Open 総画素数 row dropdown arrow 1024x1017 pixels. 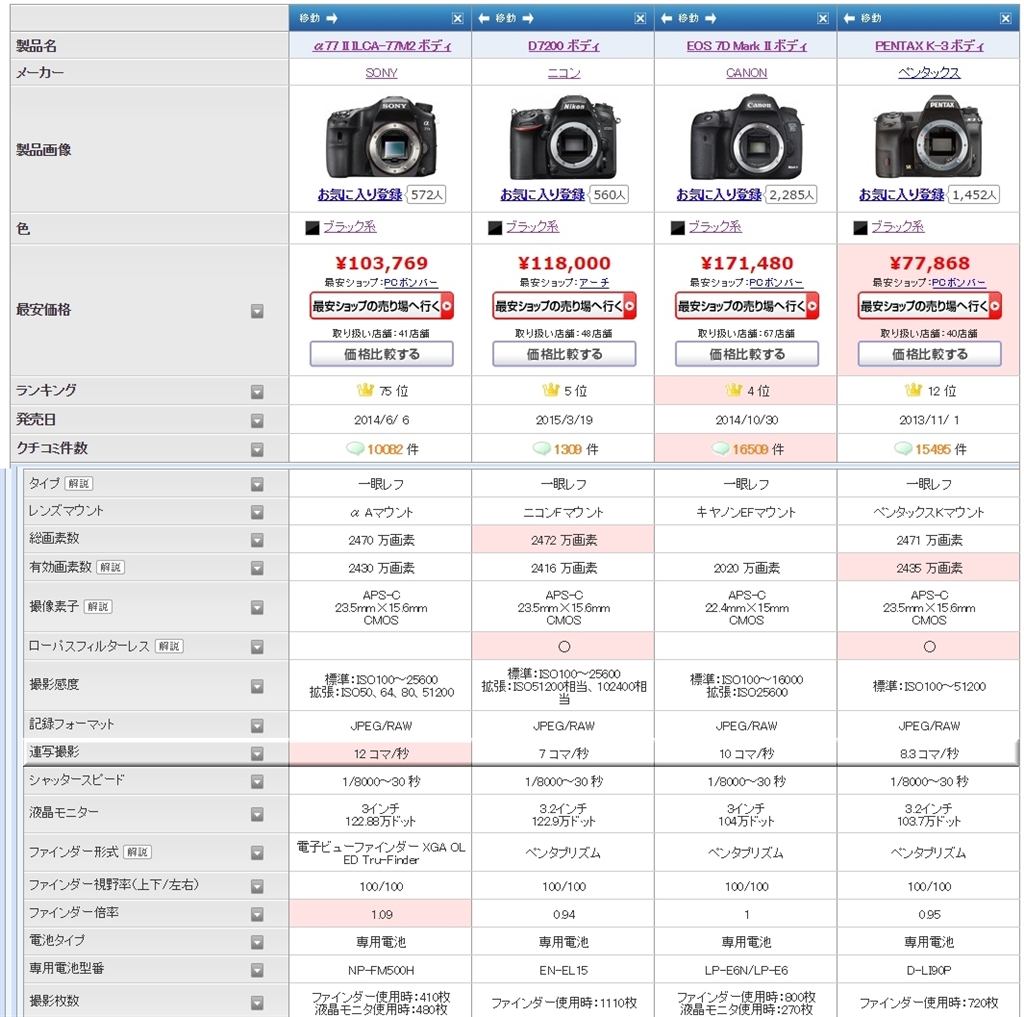coord(257,540)
